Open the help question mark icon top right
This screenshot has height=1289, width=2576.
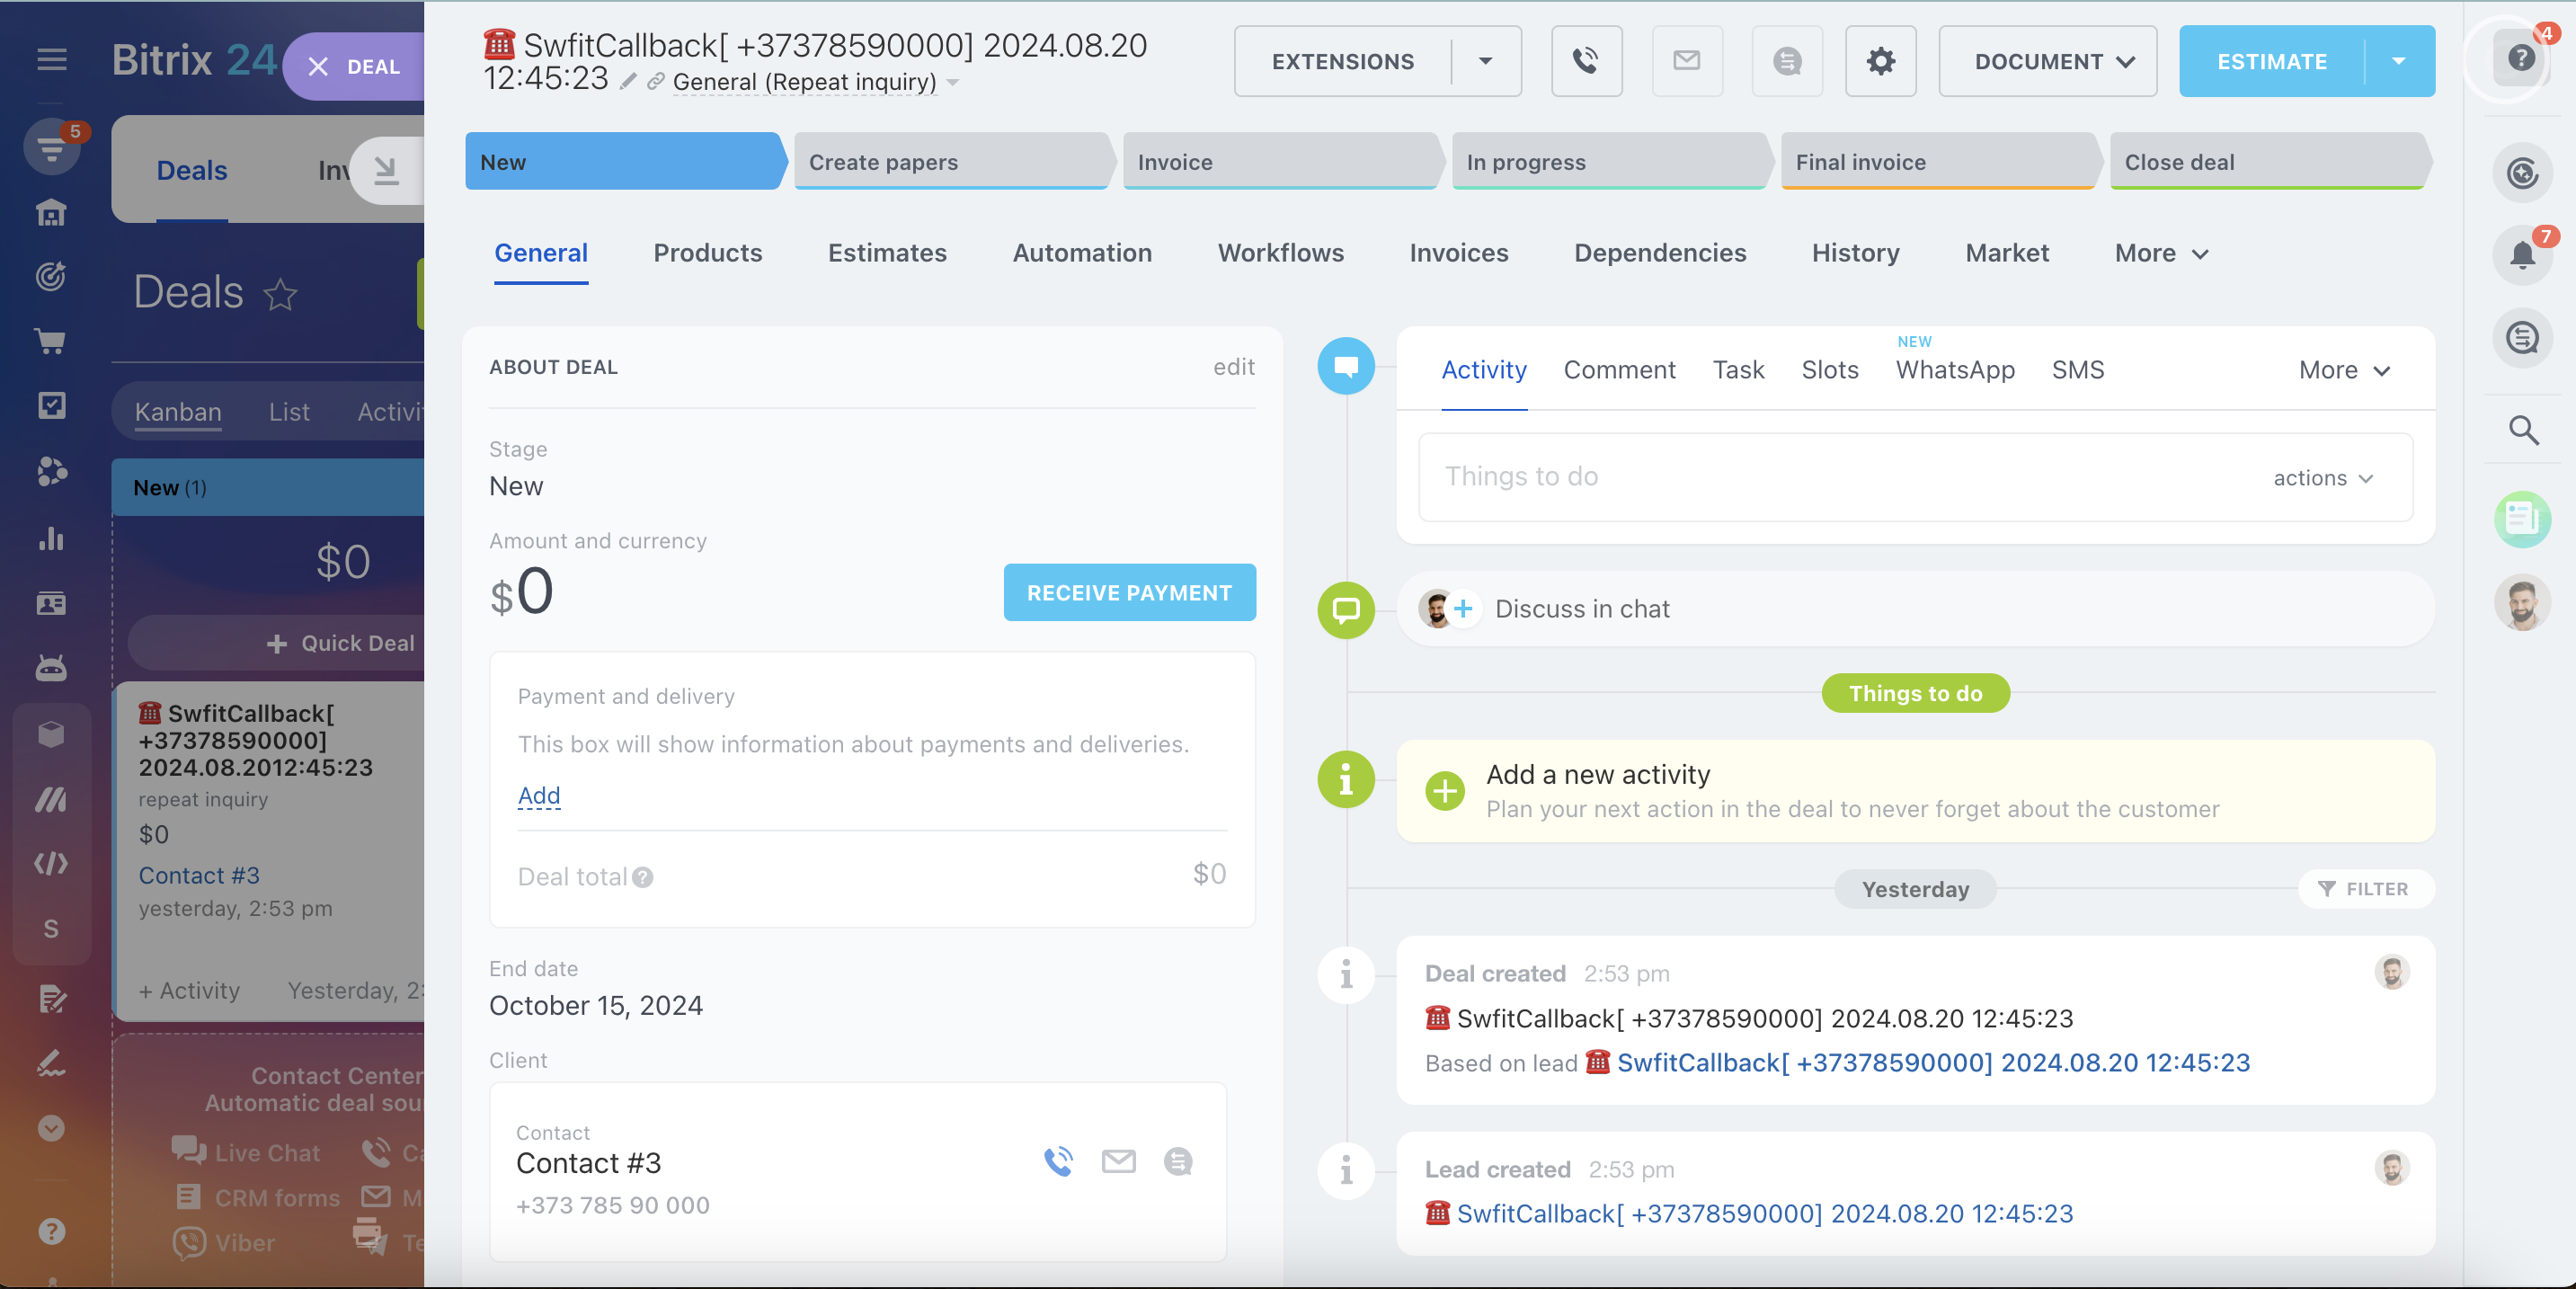pos(2521,58)
